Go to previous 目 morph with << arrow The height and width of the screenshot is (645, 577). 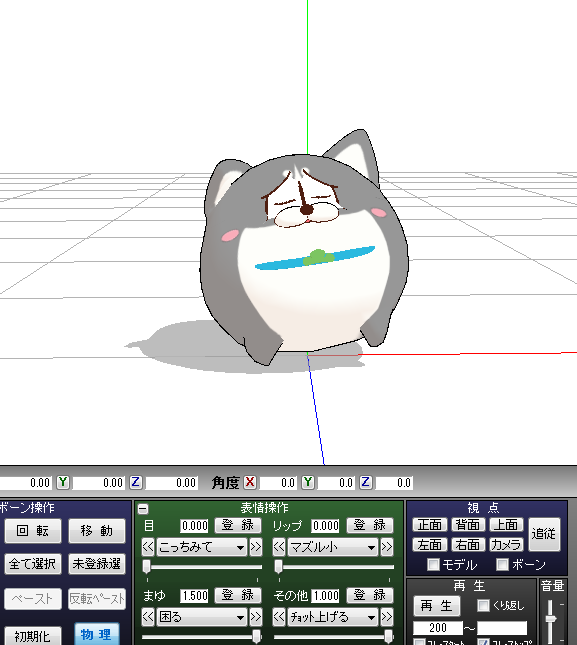click(148, 547)
